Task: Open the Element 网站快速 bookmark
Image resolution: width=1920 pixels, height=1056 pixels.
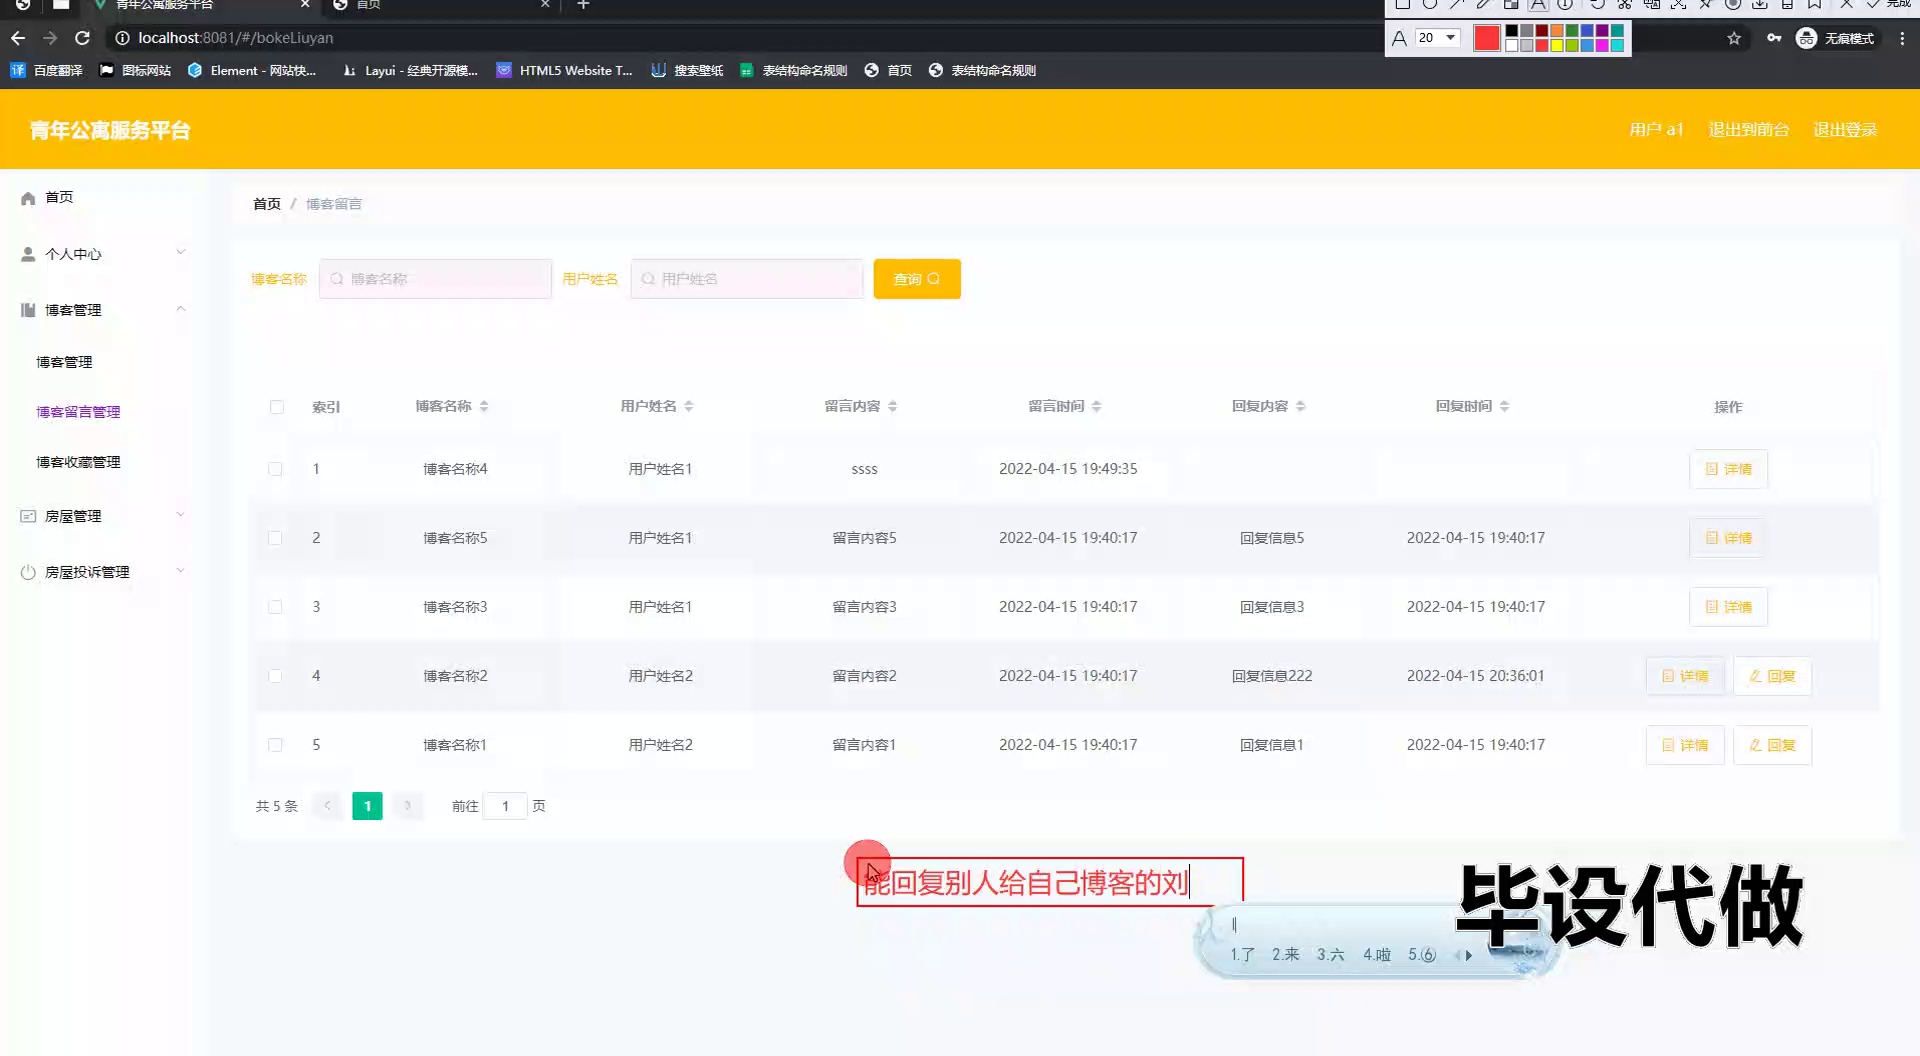Action: click(252, 70)
